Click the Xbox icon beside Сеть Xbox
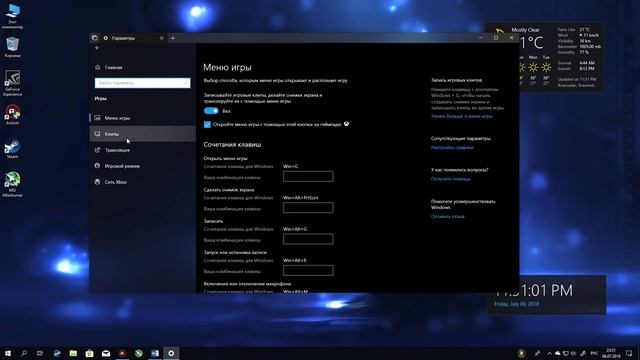 [x=98, y=182]
